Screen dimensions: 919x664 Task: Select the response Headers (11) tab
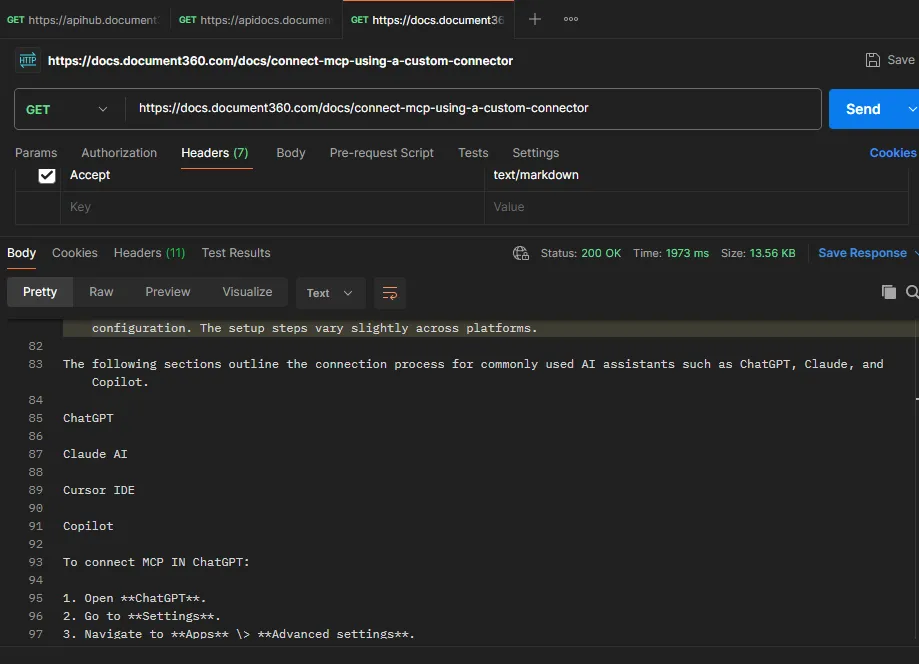tap(149, 253)
